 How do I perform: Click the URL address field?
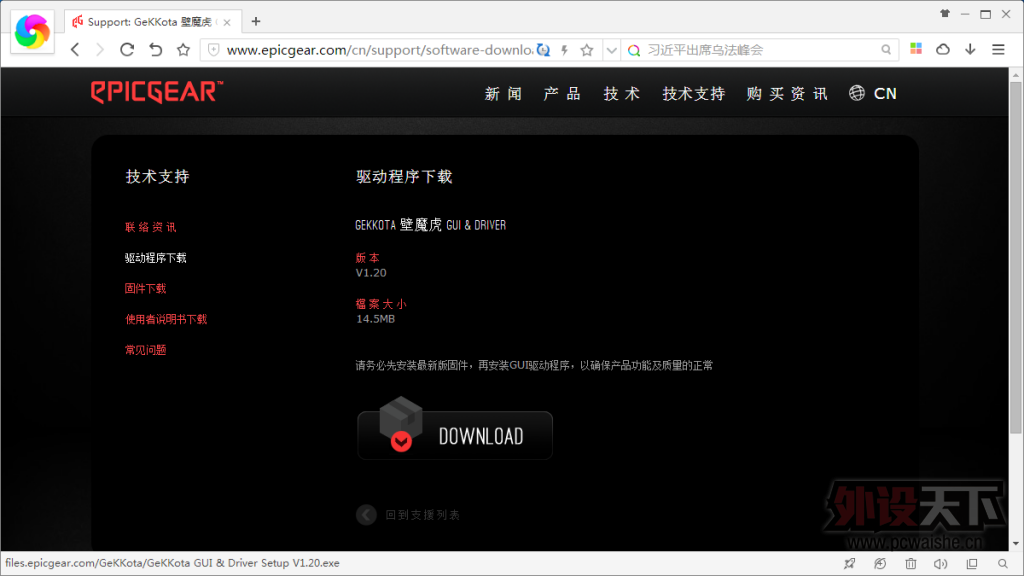(379, 50)
